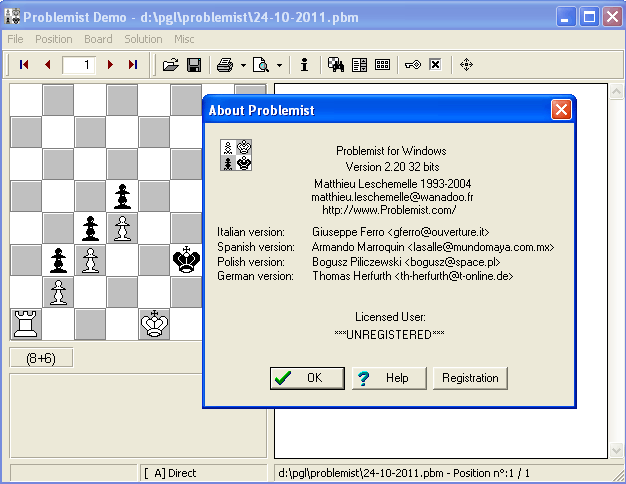Go to previous position arrow
The width and height of the screenshot is (626, 484).
[x=48, y=64]
